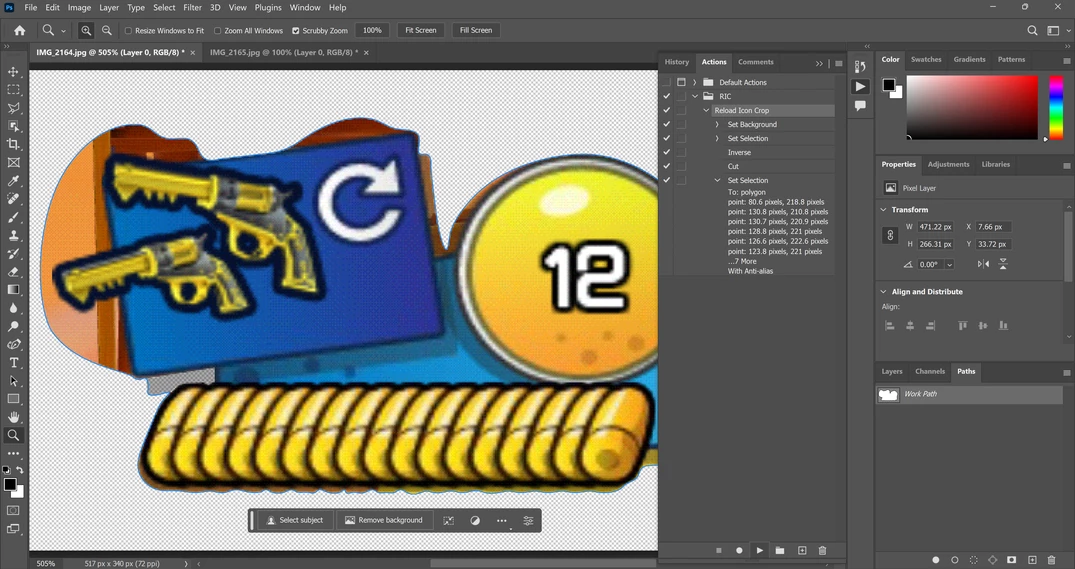1075x569 pixels.
Task: Open the Plugins menu
Action: coord(268,8)
